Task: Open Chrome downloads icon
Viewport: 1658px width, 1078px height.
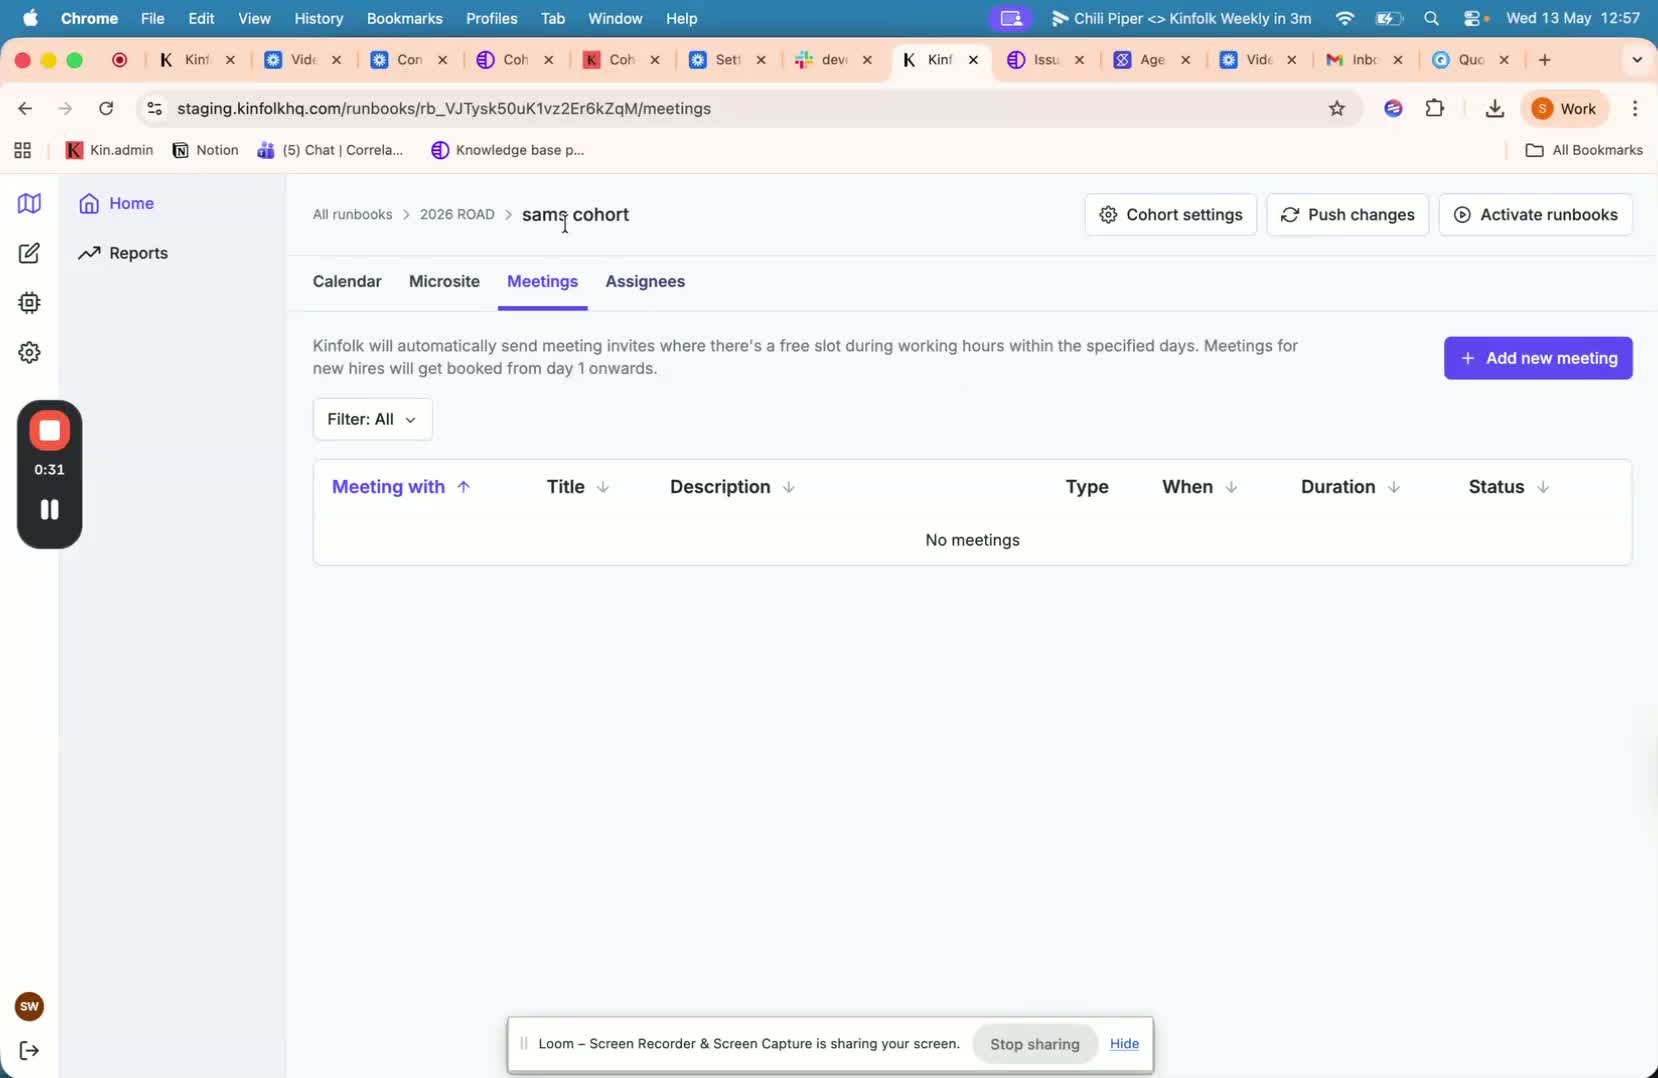Action: pos(1494,108)
